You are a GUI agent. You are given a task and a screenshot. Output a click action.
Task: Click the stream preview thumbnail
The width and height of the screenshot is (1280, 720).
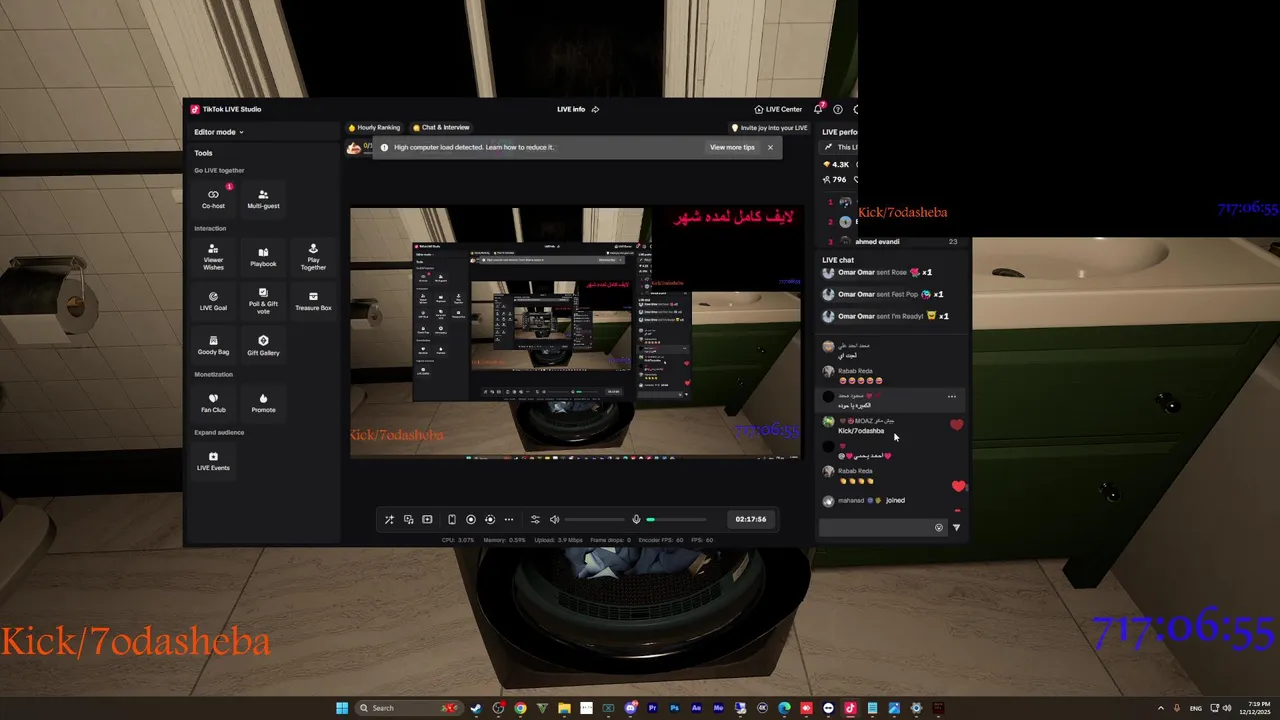pyautogui.click(x=575, y=333)
